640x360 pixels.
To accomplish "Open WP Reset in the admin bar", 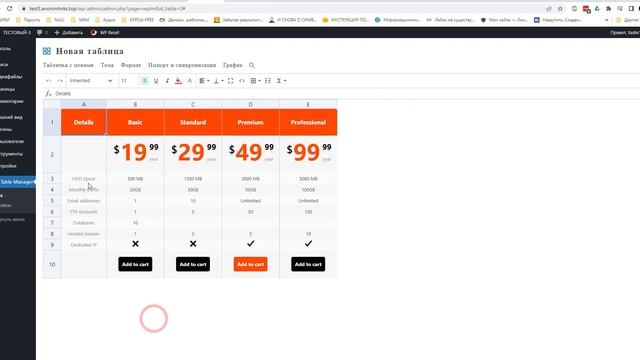I will pos(105,32).
